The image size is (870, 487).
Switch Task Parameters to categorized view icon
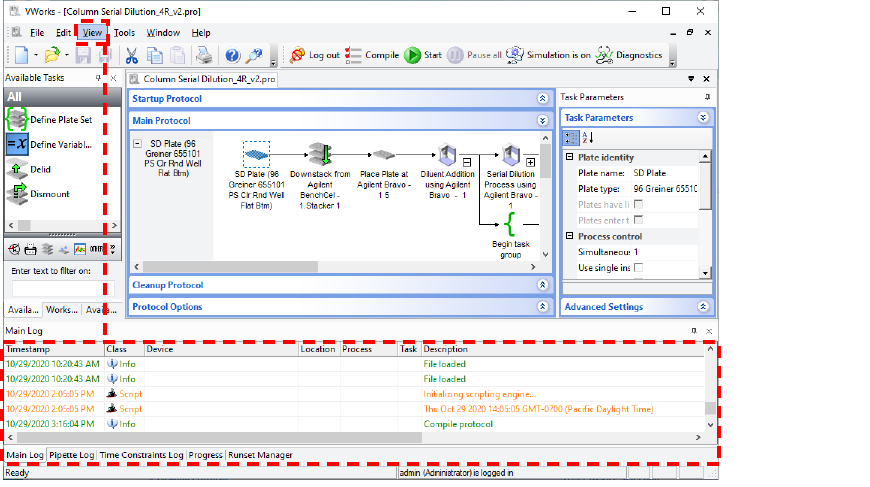(x=571, y=138)
